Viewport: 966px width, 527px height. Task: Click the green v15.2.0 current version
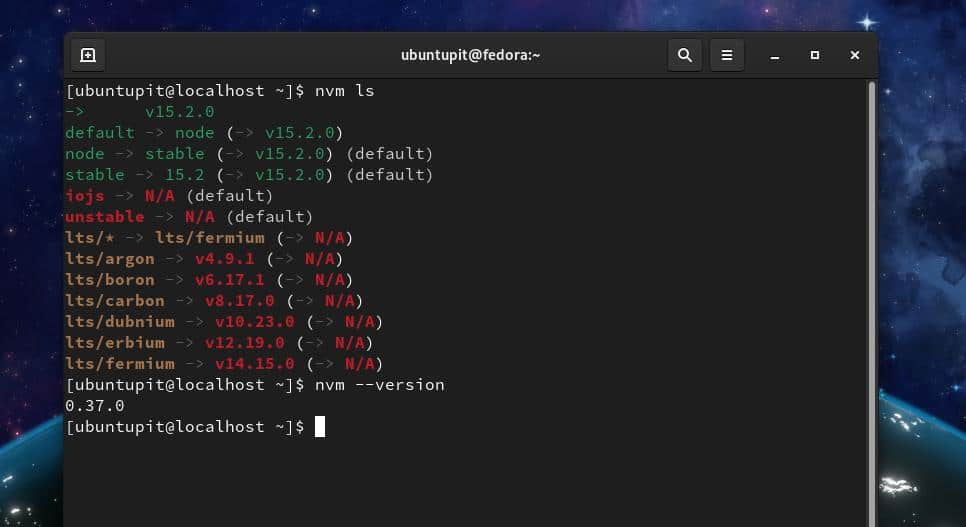tap(180, 112)
